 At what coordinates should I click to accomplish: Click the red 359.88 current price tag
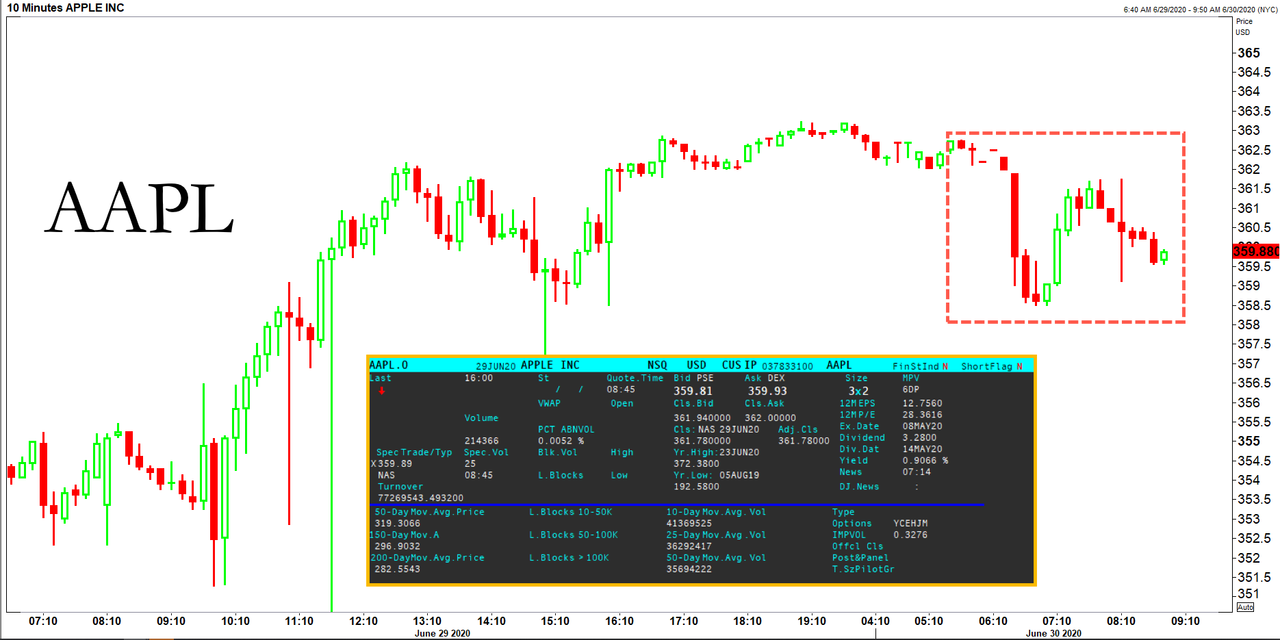1258,252
